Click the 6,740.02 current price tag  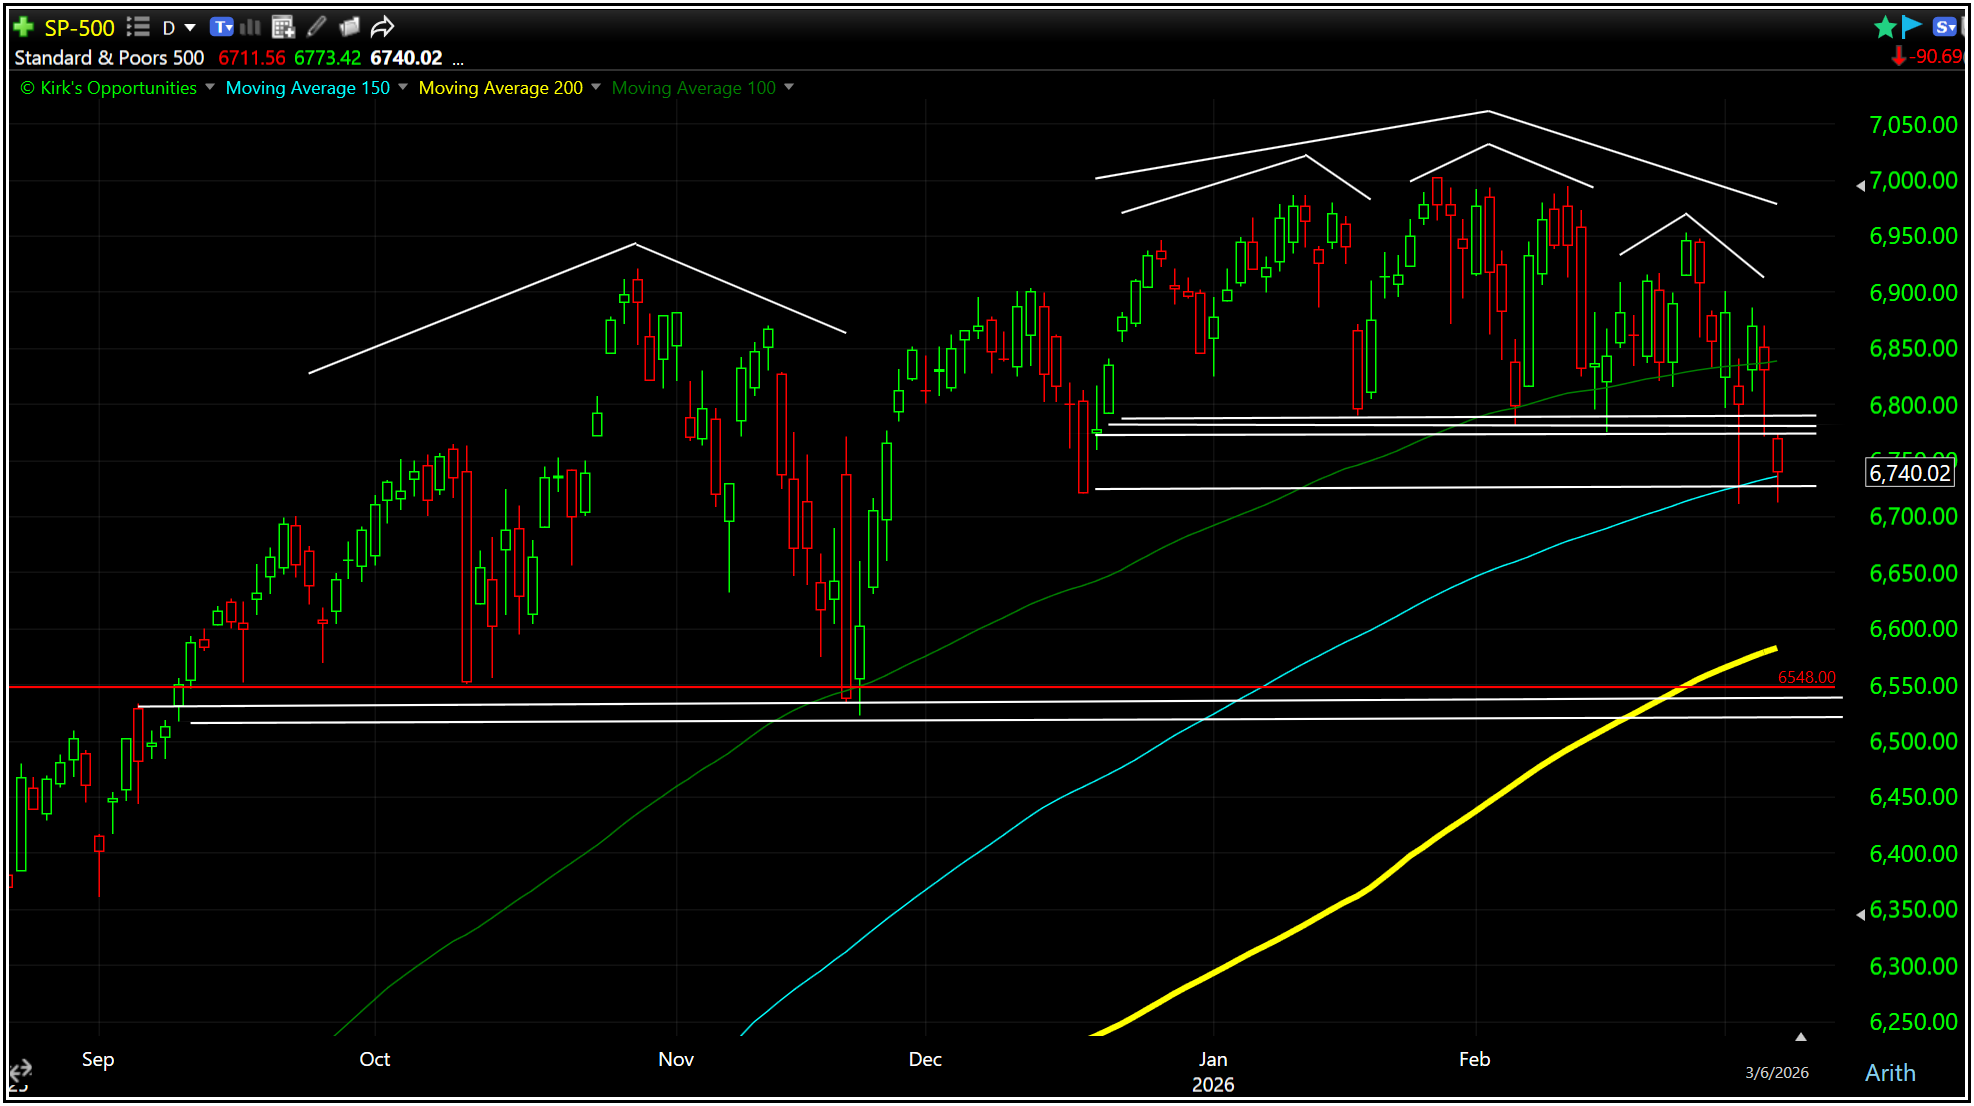pos(1909,473)
